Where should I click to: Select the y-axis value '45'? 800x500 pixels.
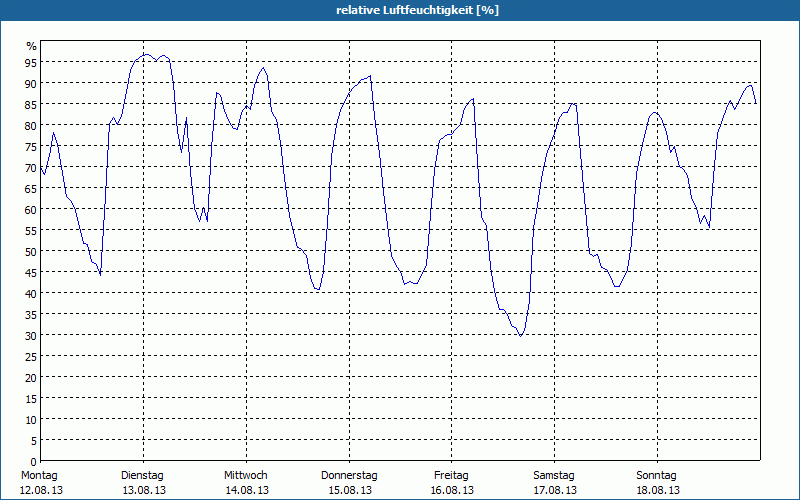point(31,273)
